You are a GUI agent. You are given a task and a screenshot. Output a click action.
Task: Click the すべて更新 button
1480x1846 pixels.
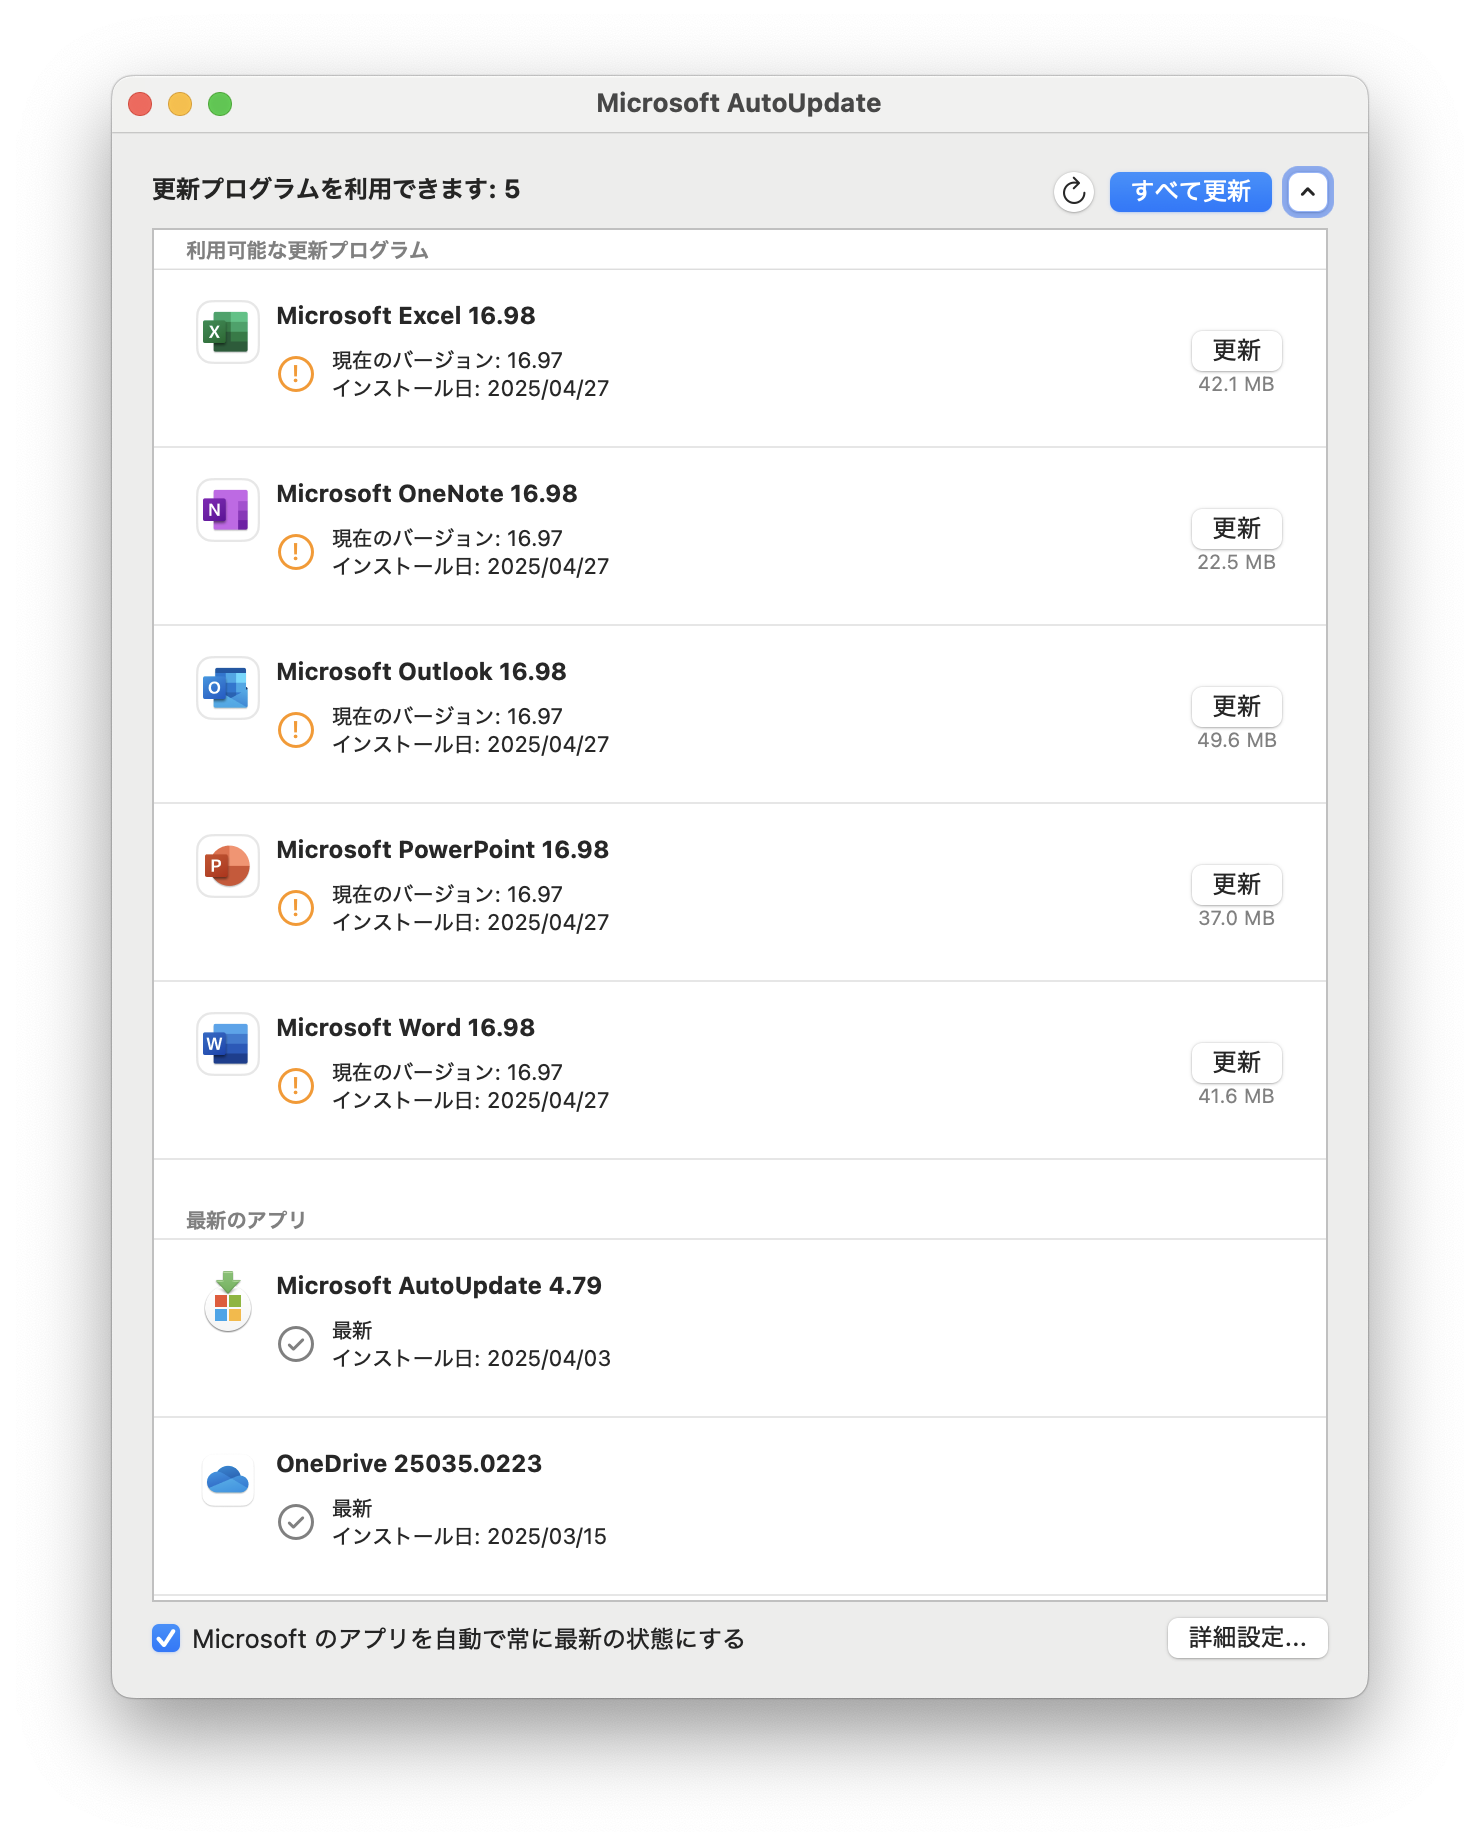tap(1191, 191)
